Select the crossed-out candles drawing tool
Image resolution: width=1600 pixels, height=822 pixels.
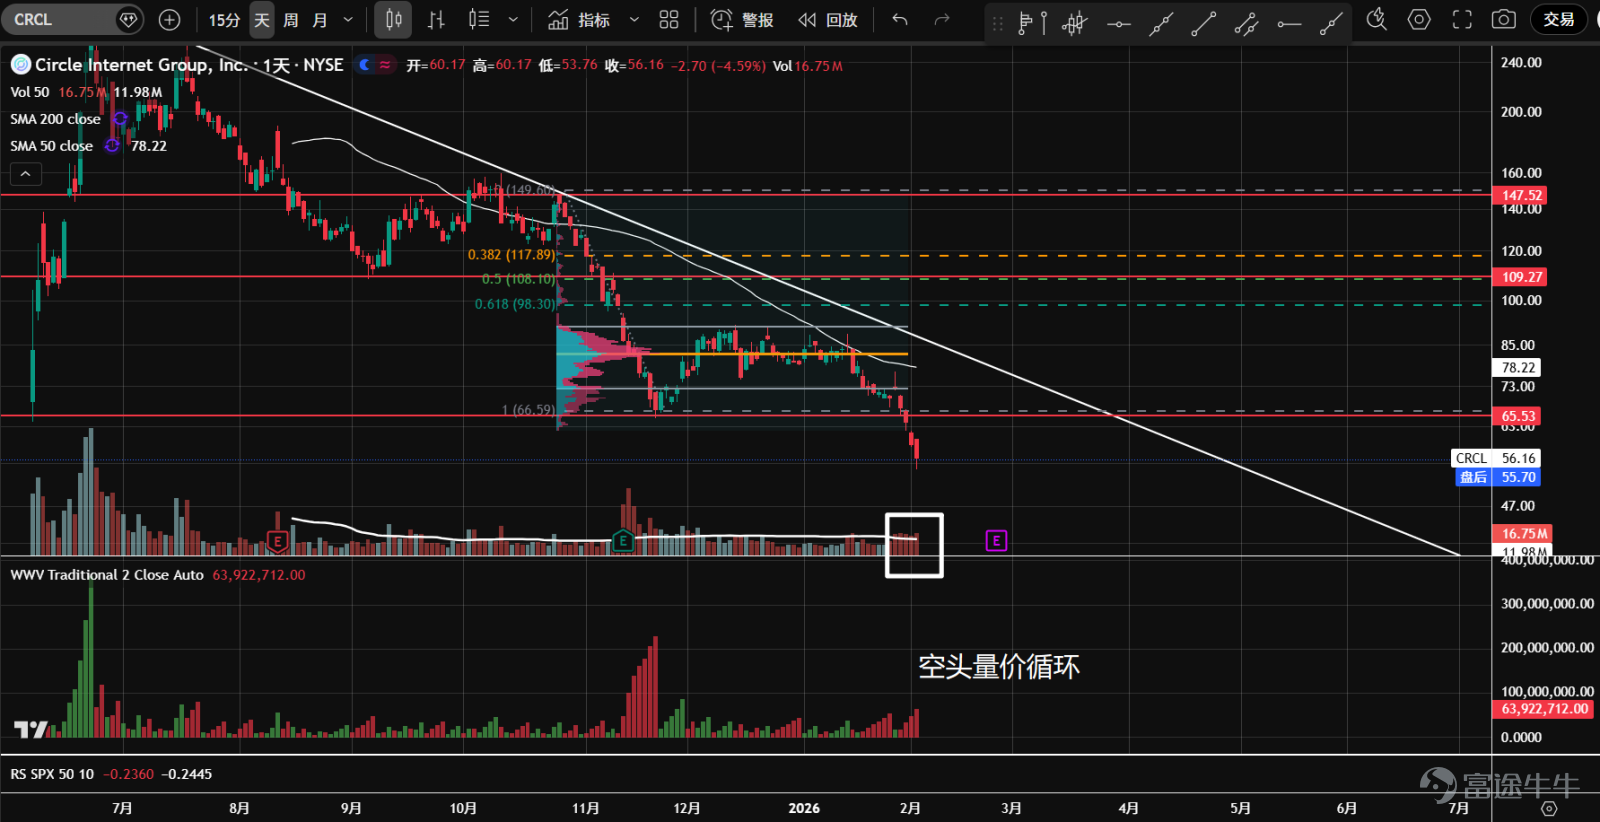[x=1075, y=23]
